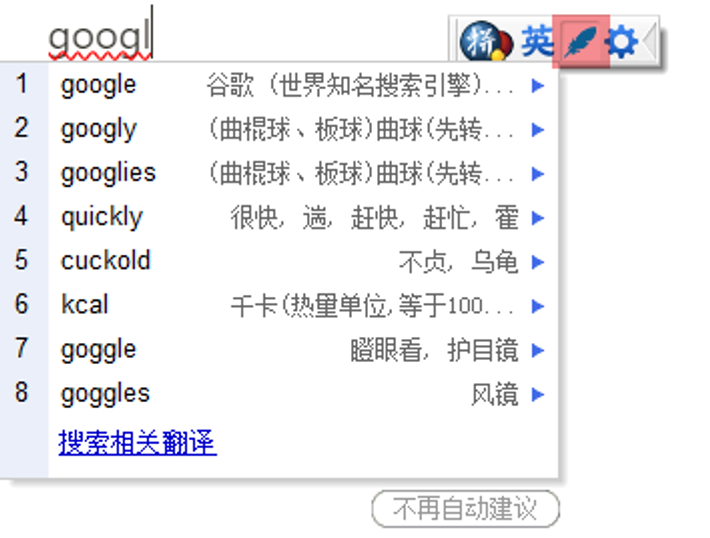Screen dimensions: 710x538
Task: Expand the arrow in the goggles row
Action: 537,394
